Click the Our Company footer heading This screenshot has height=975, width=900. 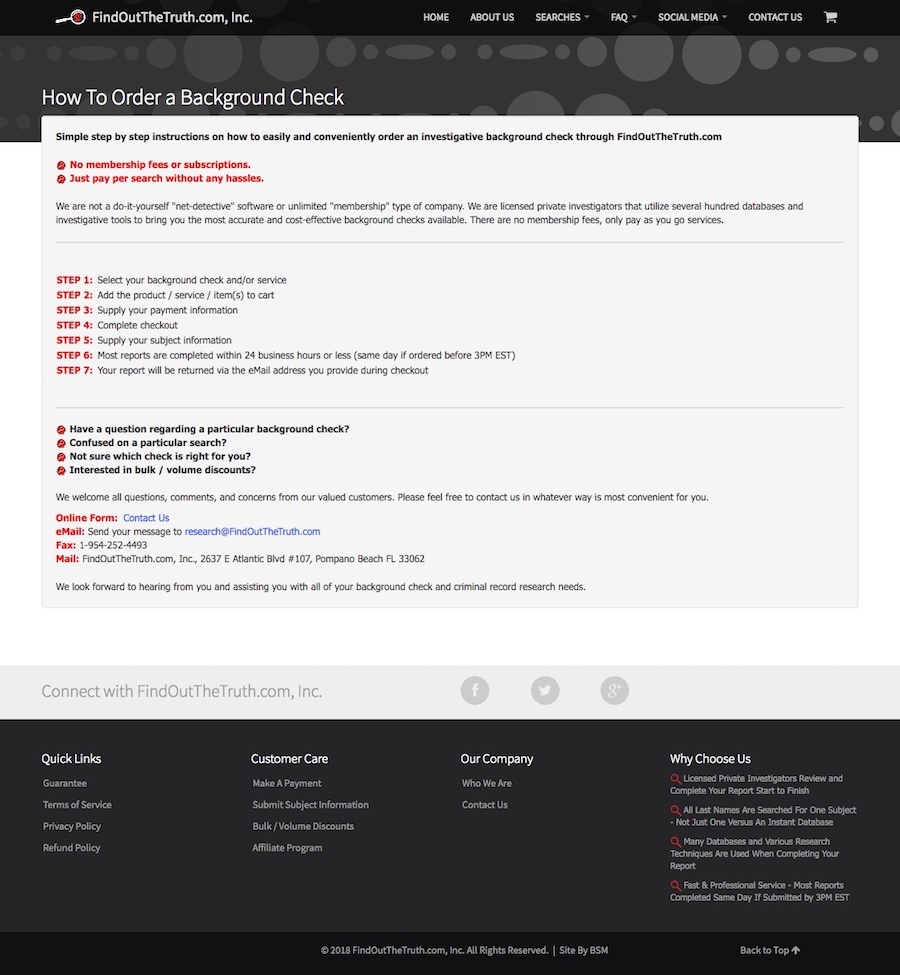click(x=497, y=759)
